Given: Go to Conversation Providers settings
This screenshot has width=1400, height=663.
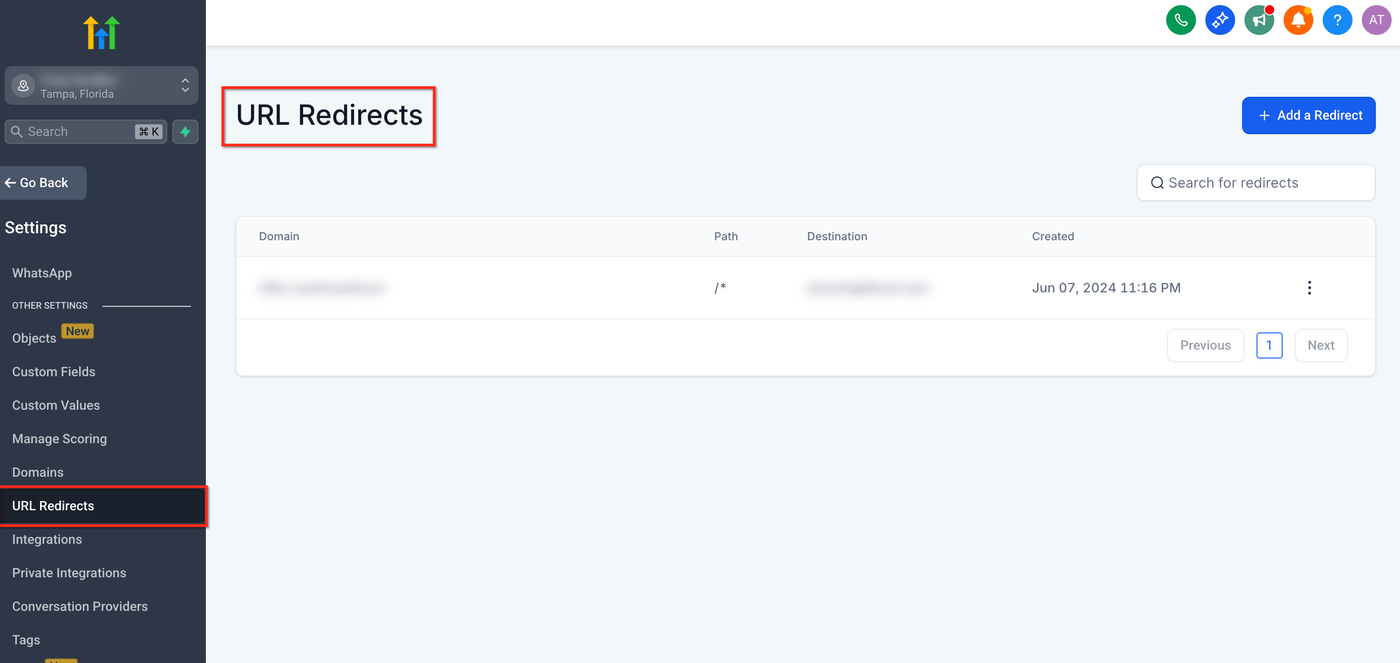Looking at the screenshot, I should click(80, 607).
